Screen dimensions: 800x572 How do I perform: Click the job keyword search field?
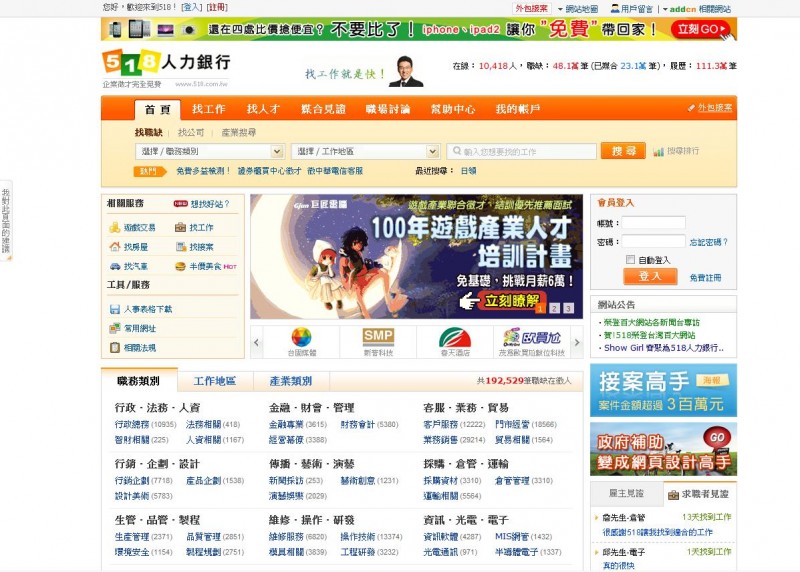pos(520,152)
